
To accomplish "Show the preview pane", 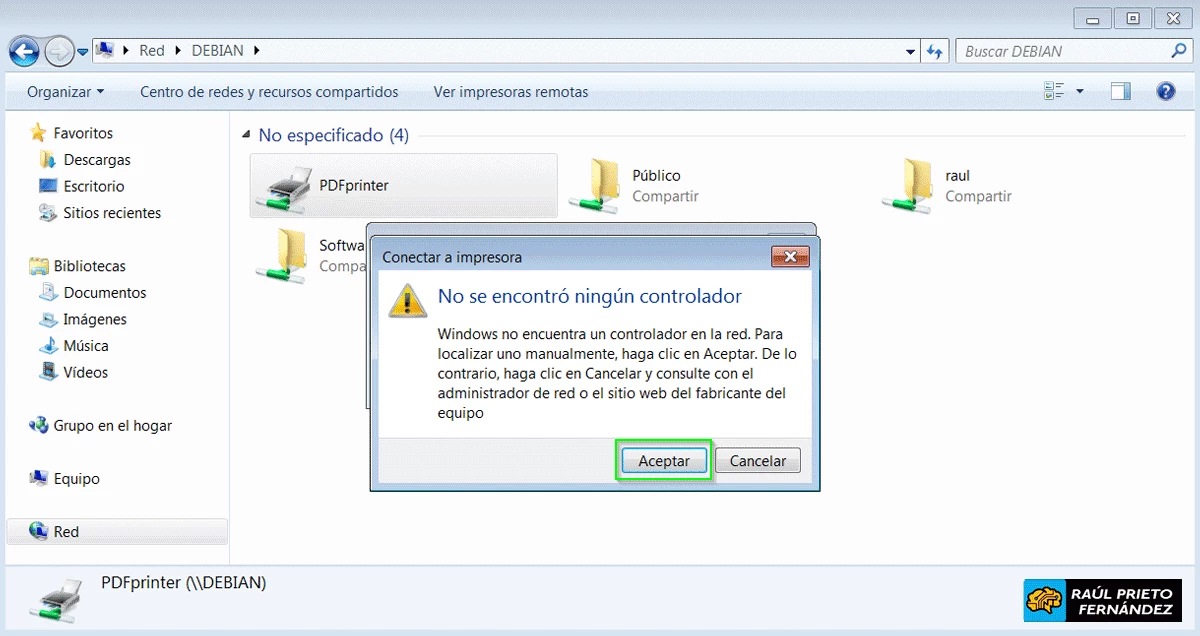I will click(x=1119, y=90).
